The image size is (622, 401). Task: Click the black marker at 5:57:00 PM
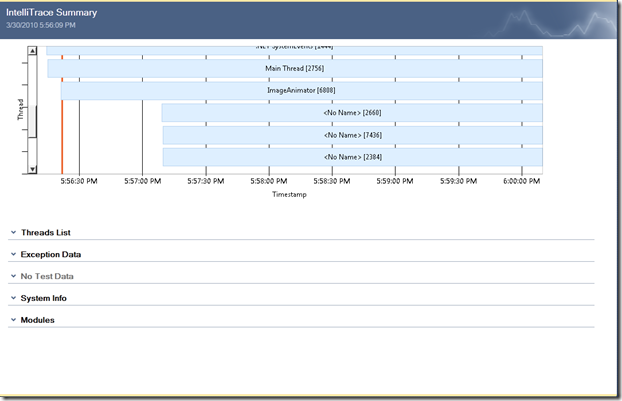[x=142, y=137]
